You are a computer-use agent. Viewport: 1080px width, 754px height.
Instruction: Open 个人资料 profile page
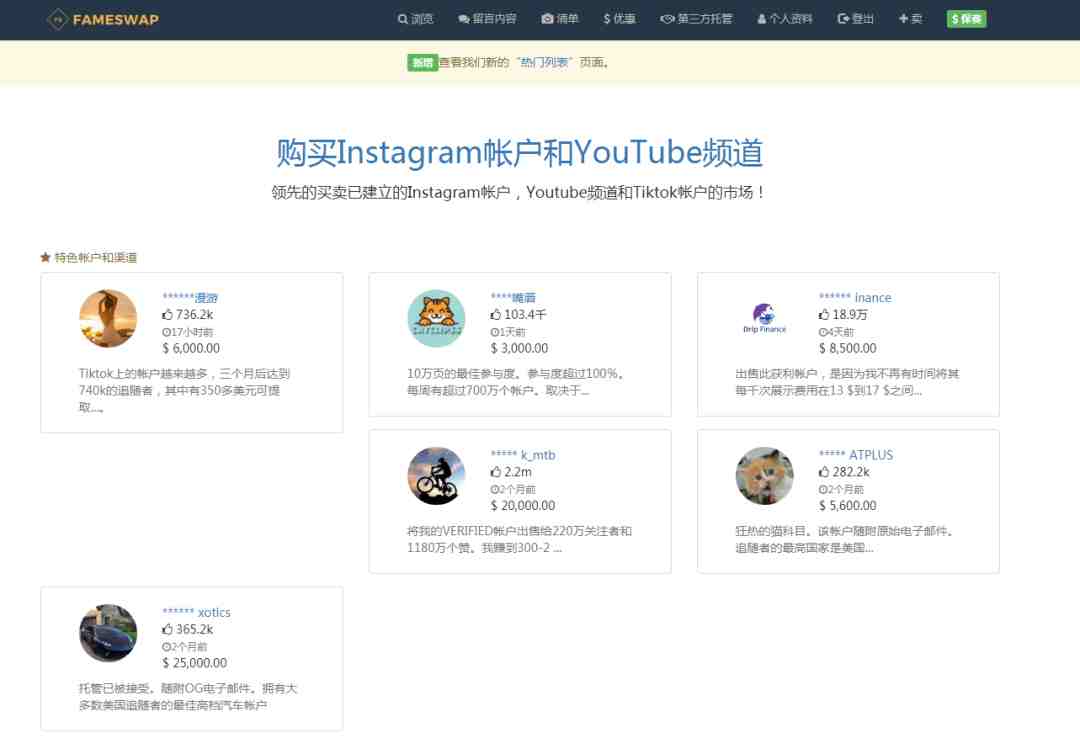pyautogui.click(x=785, y=19)
